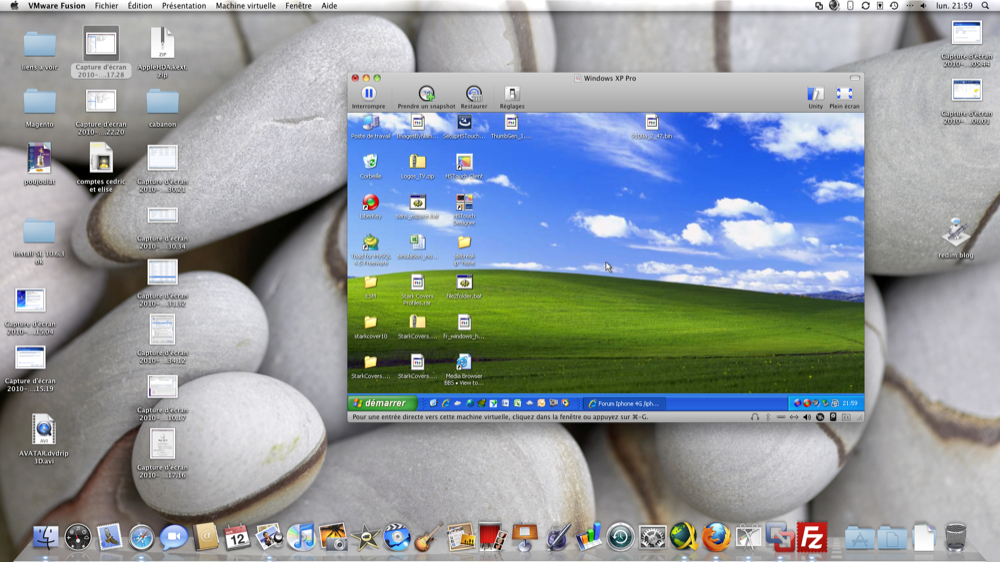Open VMware Fusion icon in the Dock
Screen dimensions: 1000x562
coord(780,537)
